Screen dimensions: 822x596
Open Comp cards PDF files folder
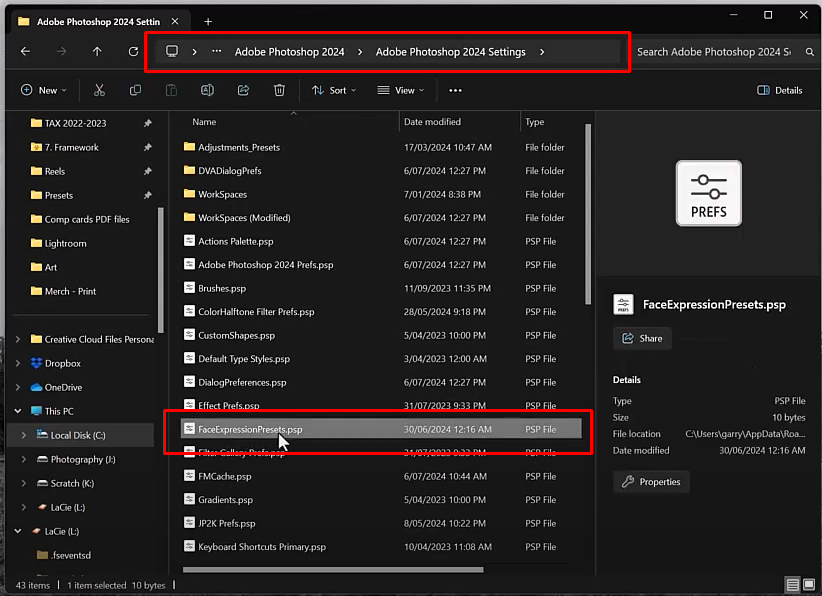[x=86, y=219]
